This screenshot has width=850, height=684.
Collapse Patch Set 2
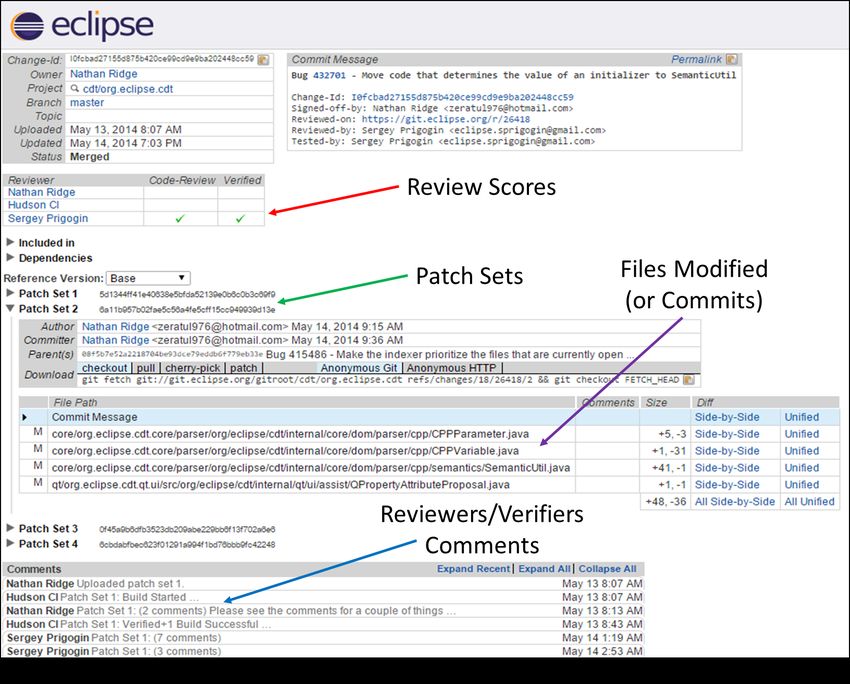point(10,308)
